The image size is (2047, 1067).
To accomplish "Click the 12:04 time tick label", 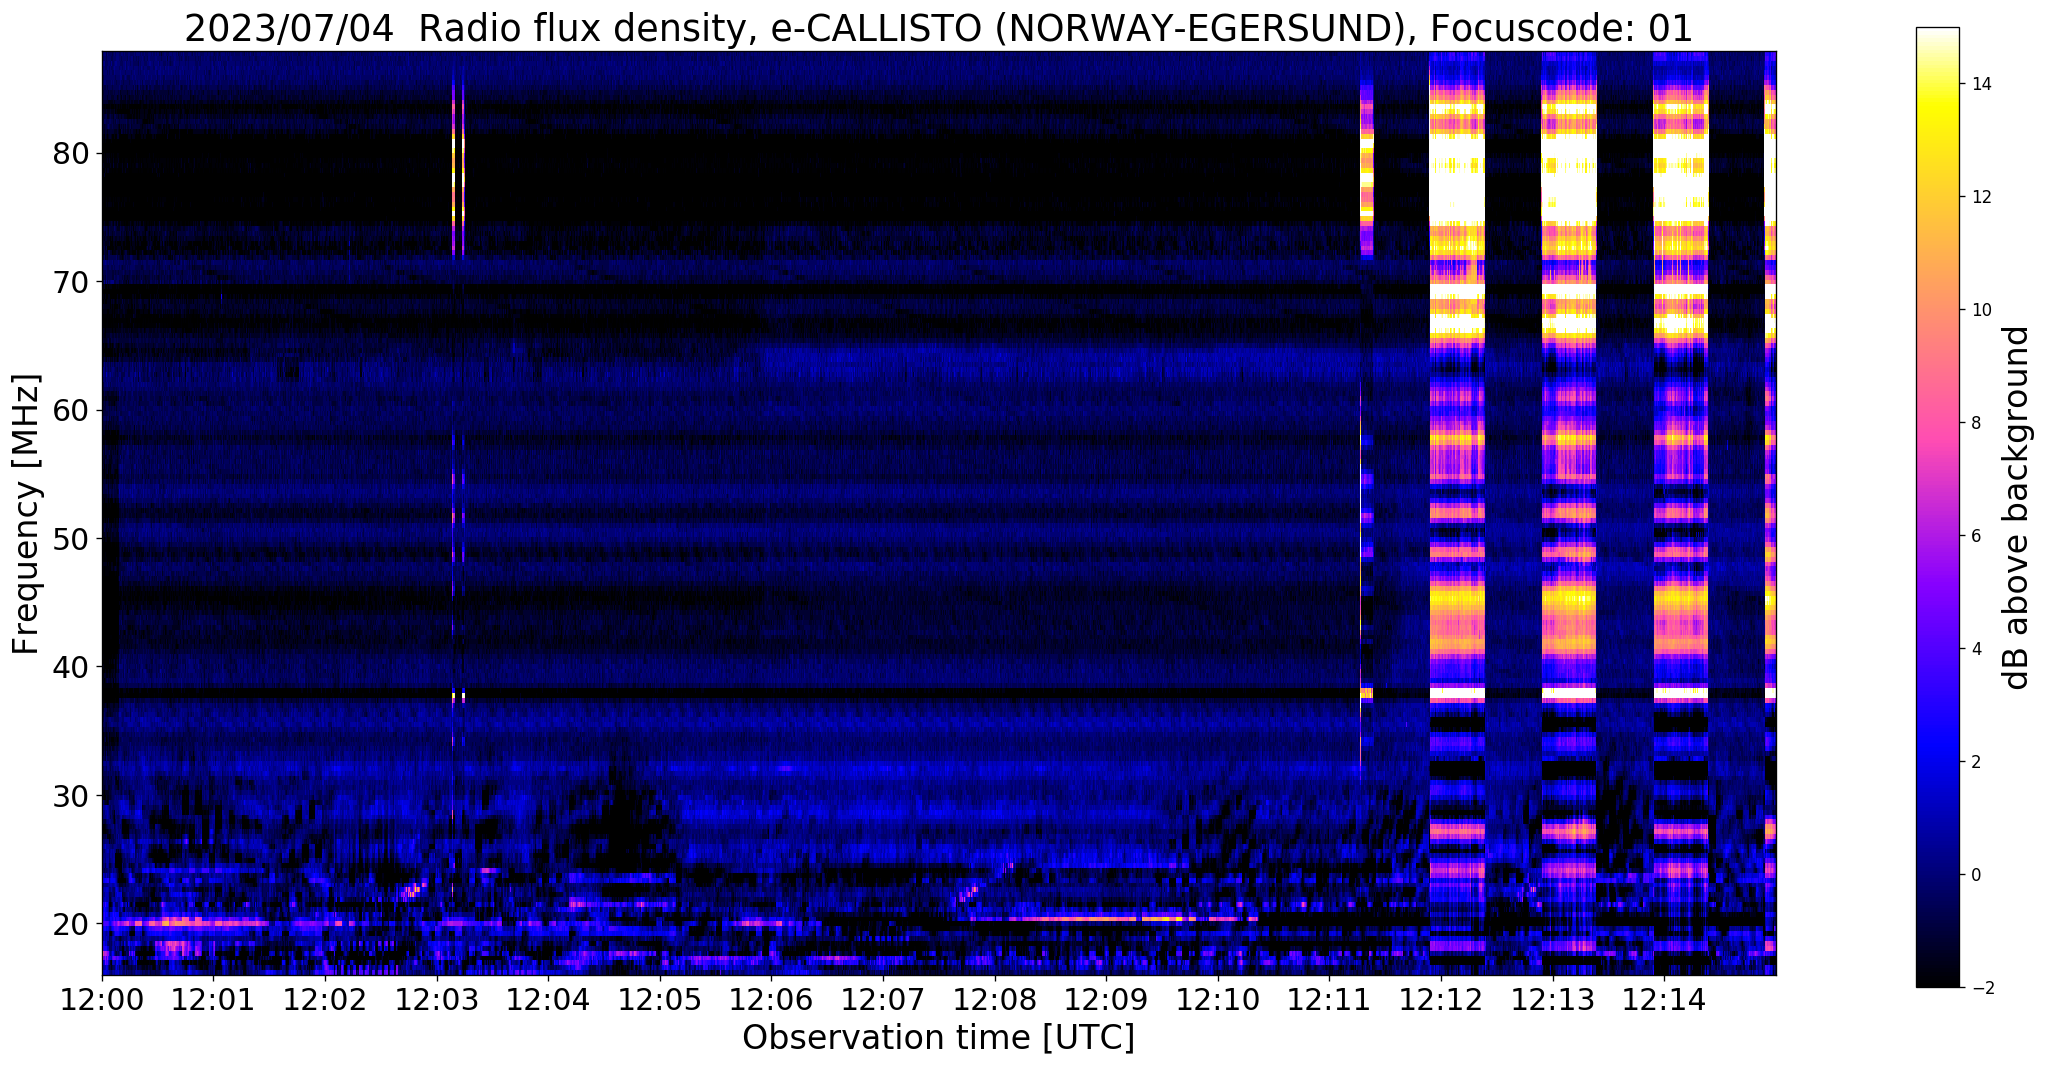I will (x=548, y=999).
